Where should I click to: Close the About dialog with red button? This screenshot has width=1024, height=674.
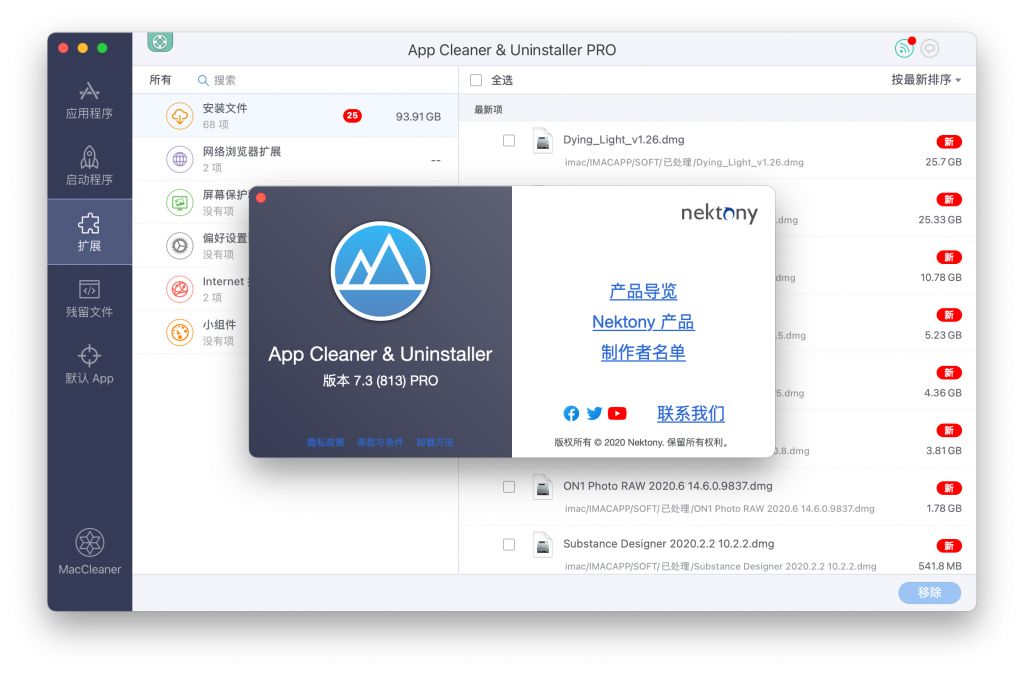[x=261, y=198]
